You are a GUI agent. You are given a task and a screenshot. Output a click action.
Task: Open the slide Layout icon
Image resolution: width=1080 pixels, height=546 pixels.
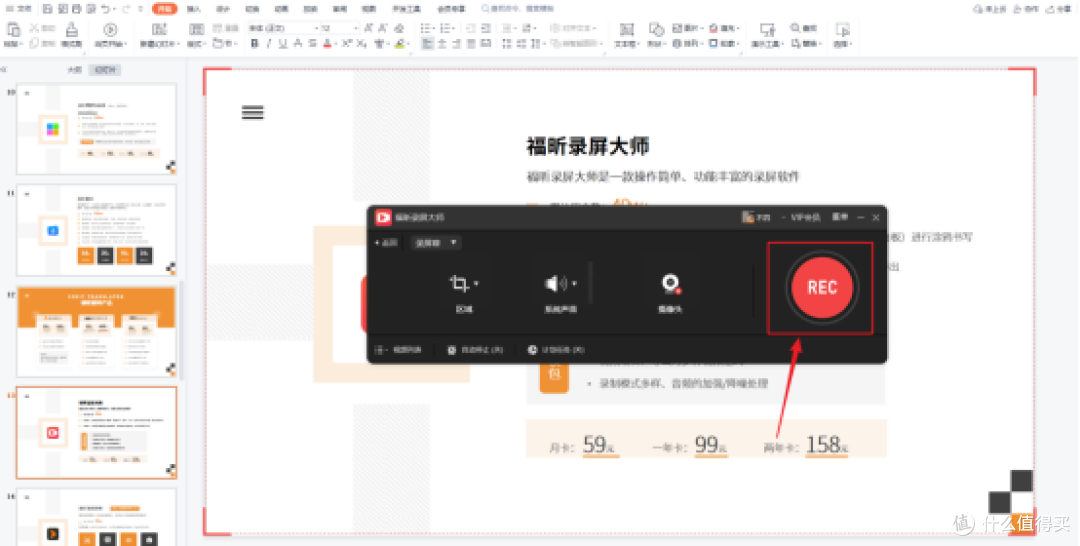click(x=196, y=30)
